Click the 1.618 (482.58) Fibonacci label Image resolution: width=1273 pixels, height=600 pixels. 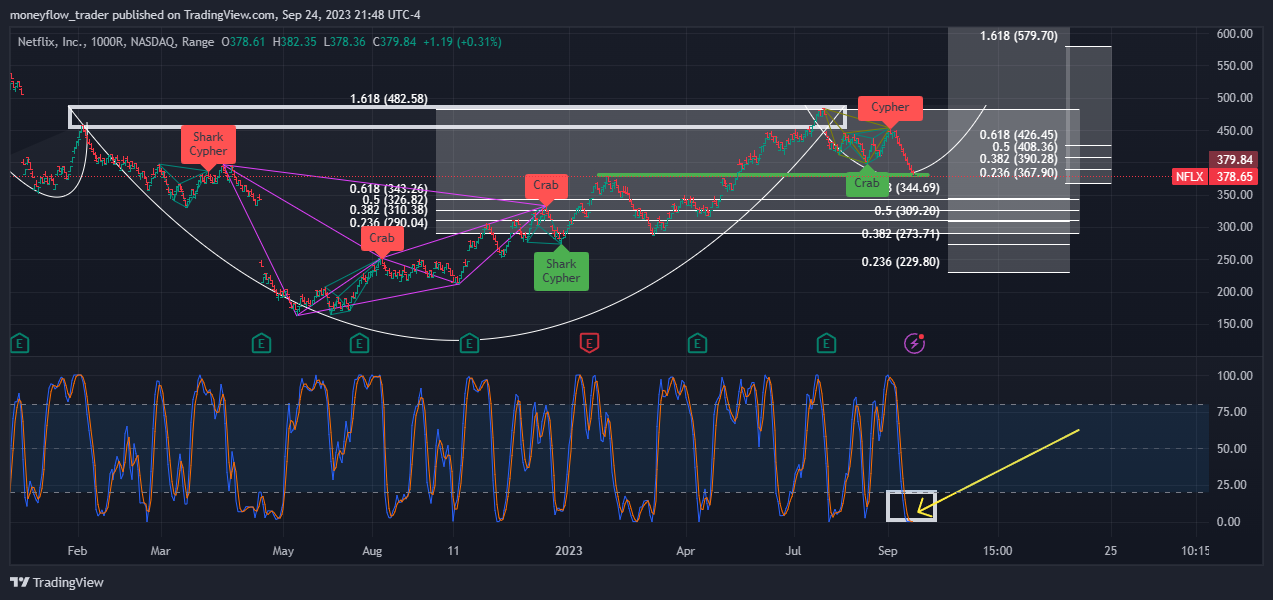click(389, 99)
